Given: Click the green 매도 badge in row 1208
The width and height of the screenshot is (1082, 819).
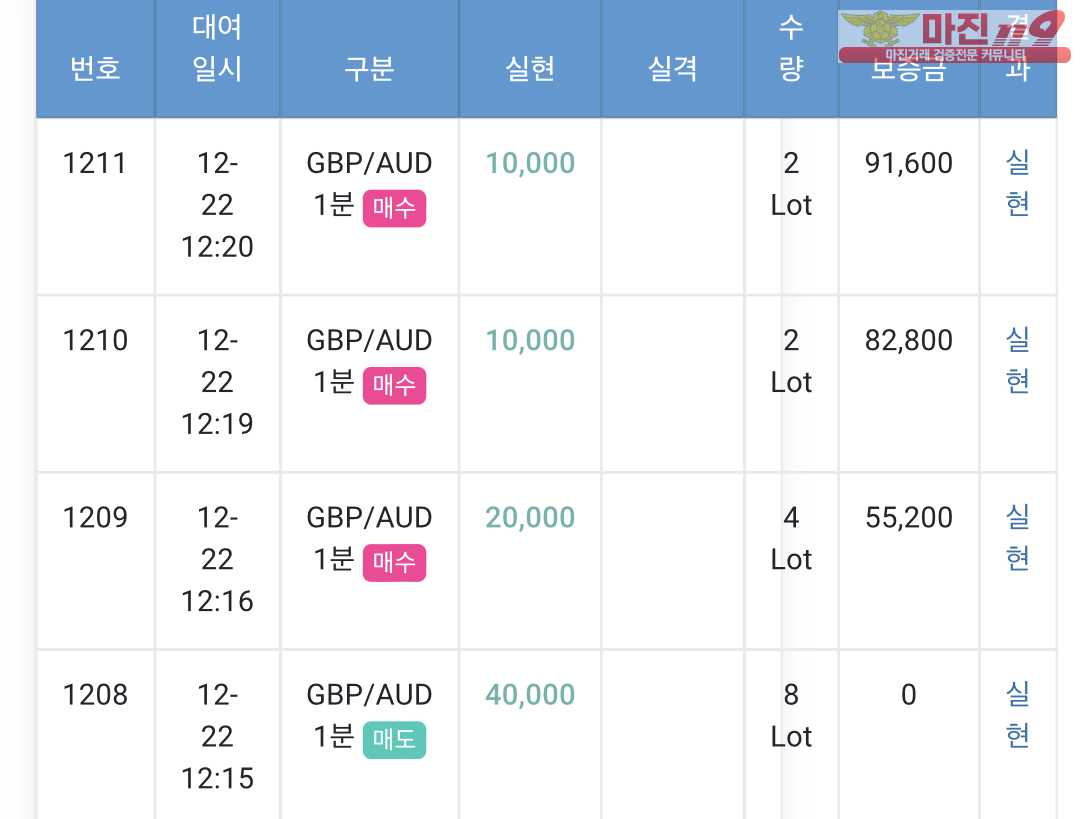Looking at the screenshot, I should (394, 740).
